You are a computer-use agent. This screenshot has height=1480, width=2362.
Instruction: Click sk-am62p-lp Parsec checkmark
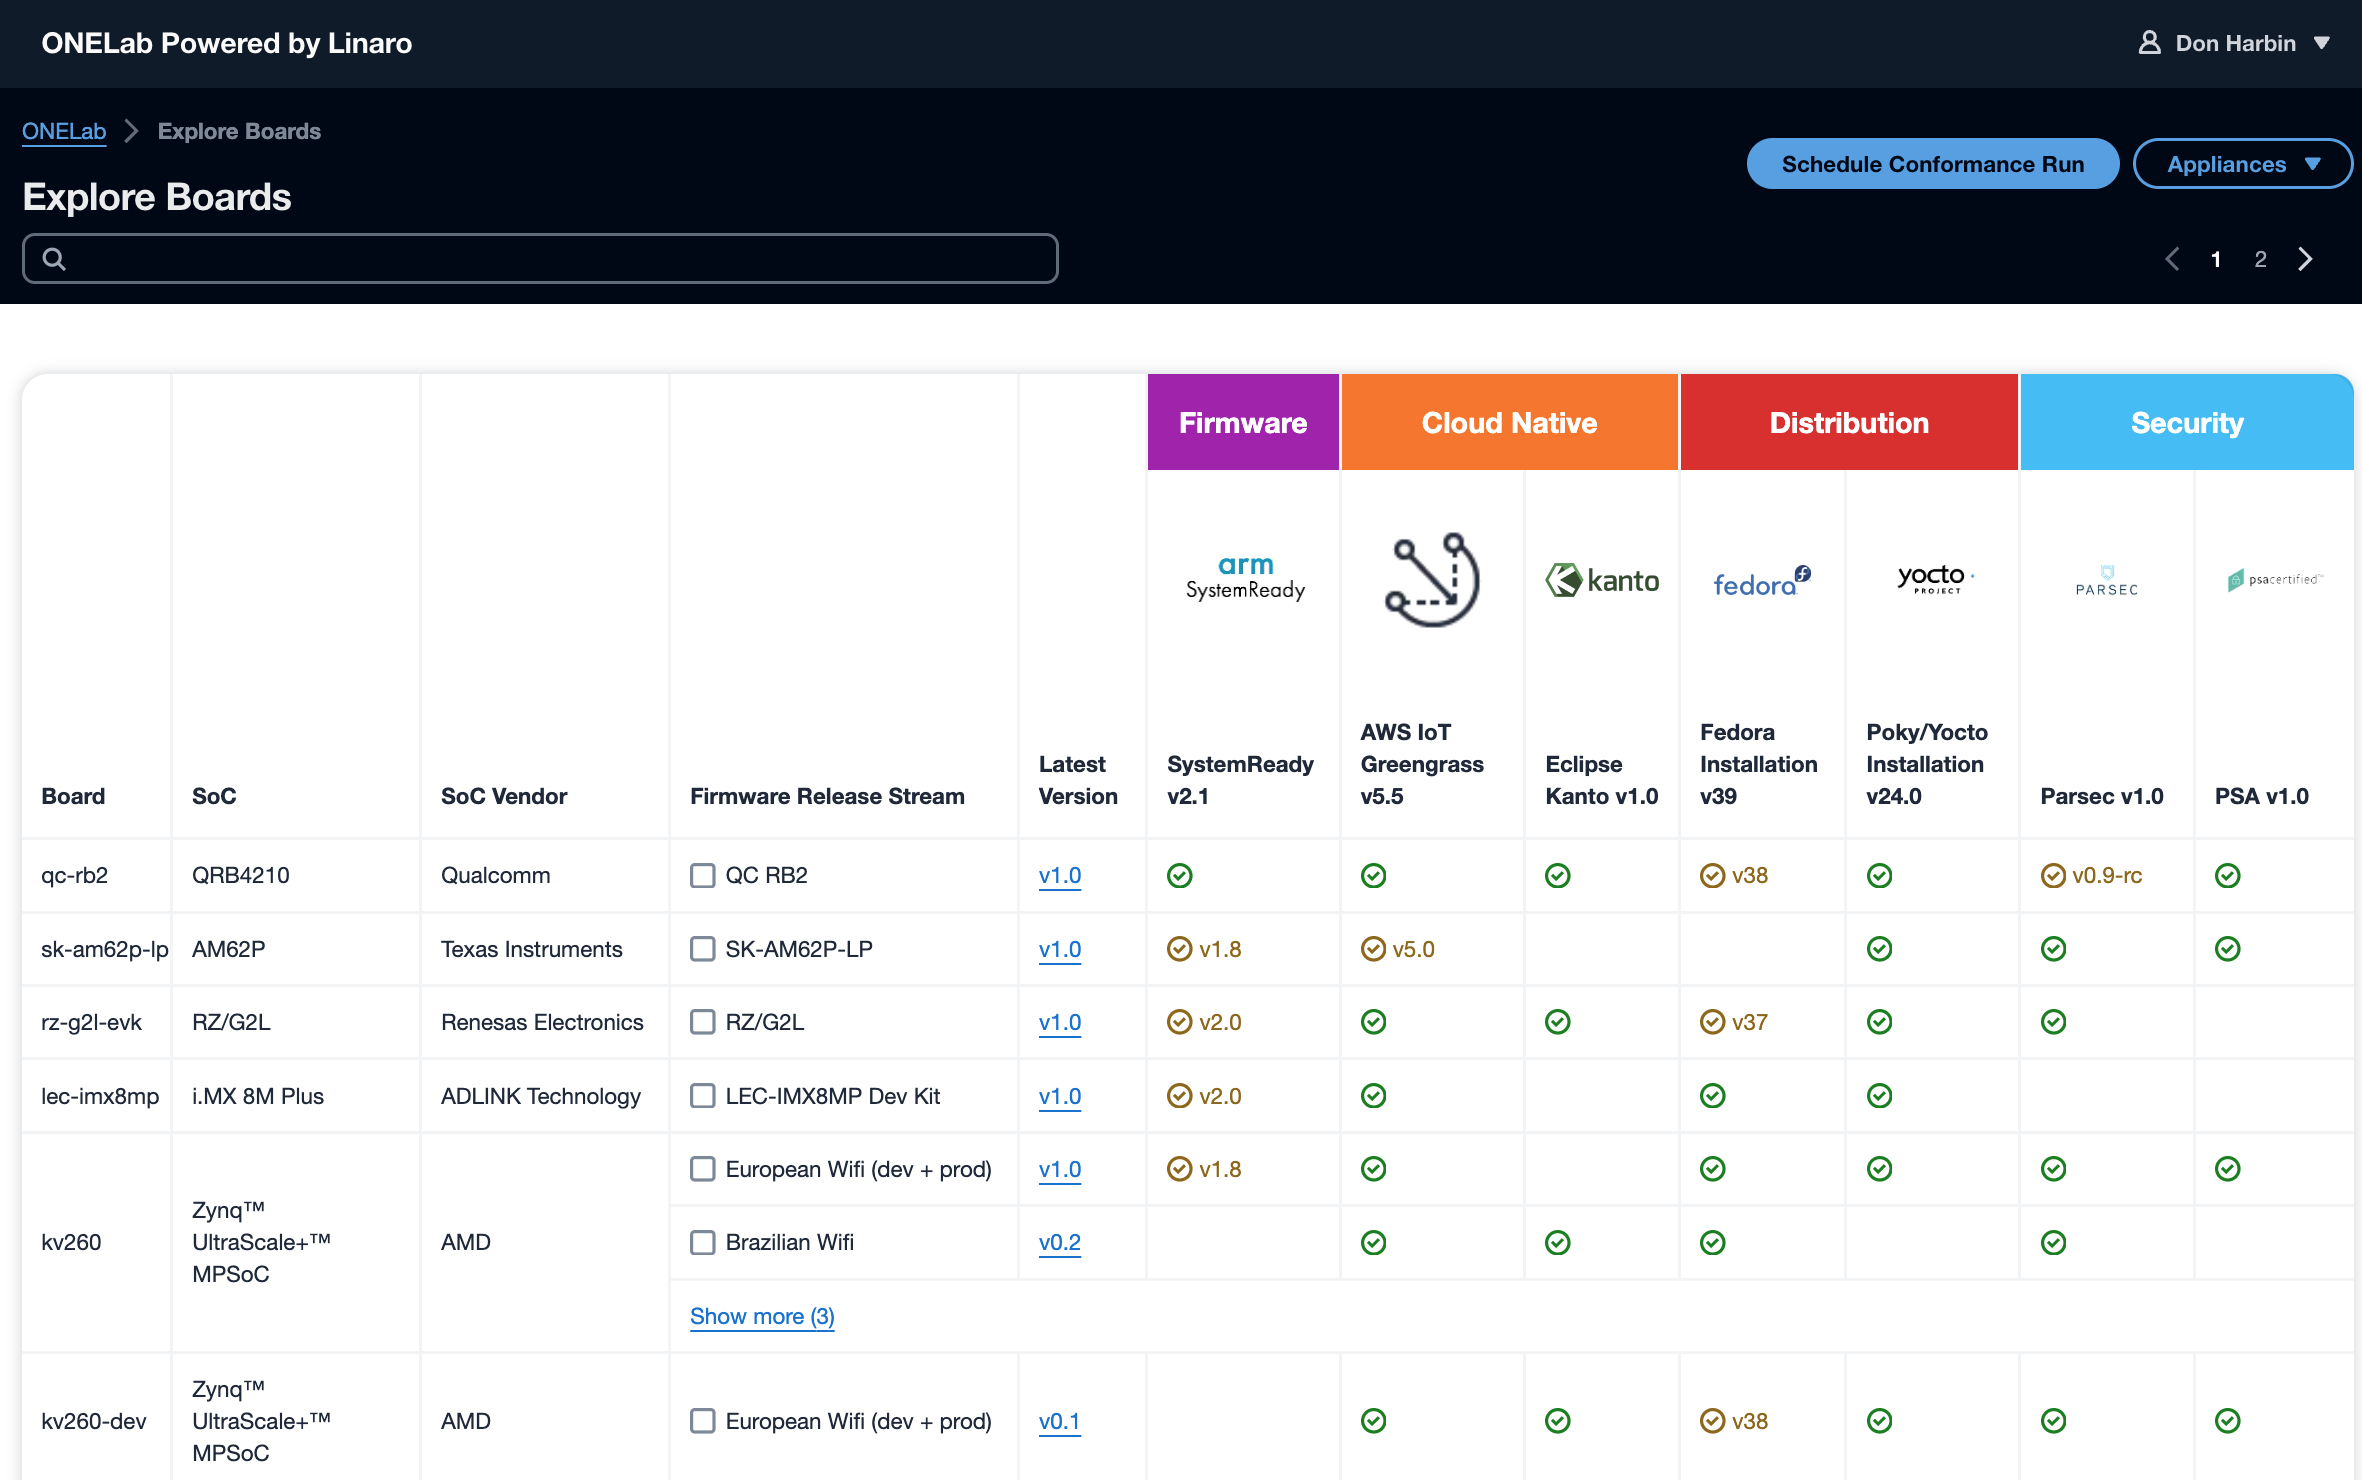pyautogui.click(x=2054, y=949)
